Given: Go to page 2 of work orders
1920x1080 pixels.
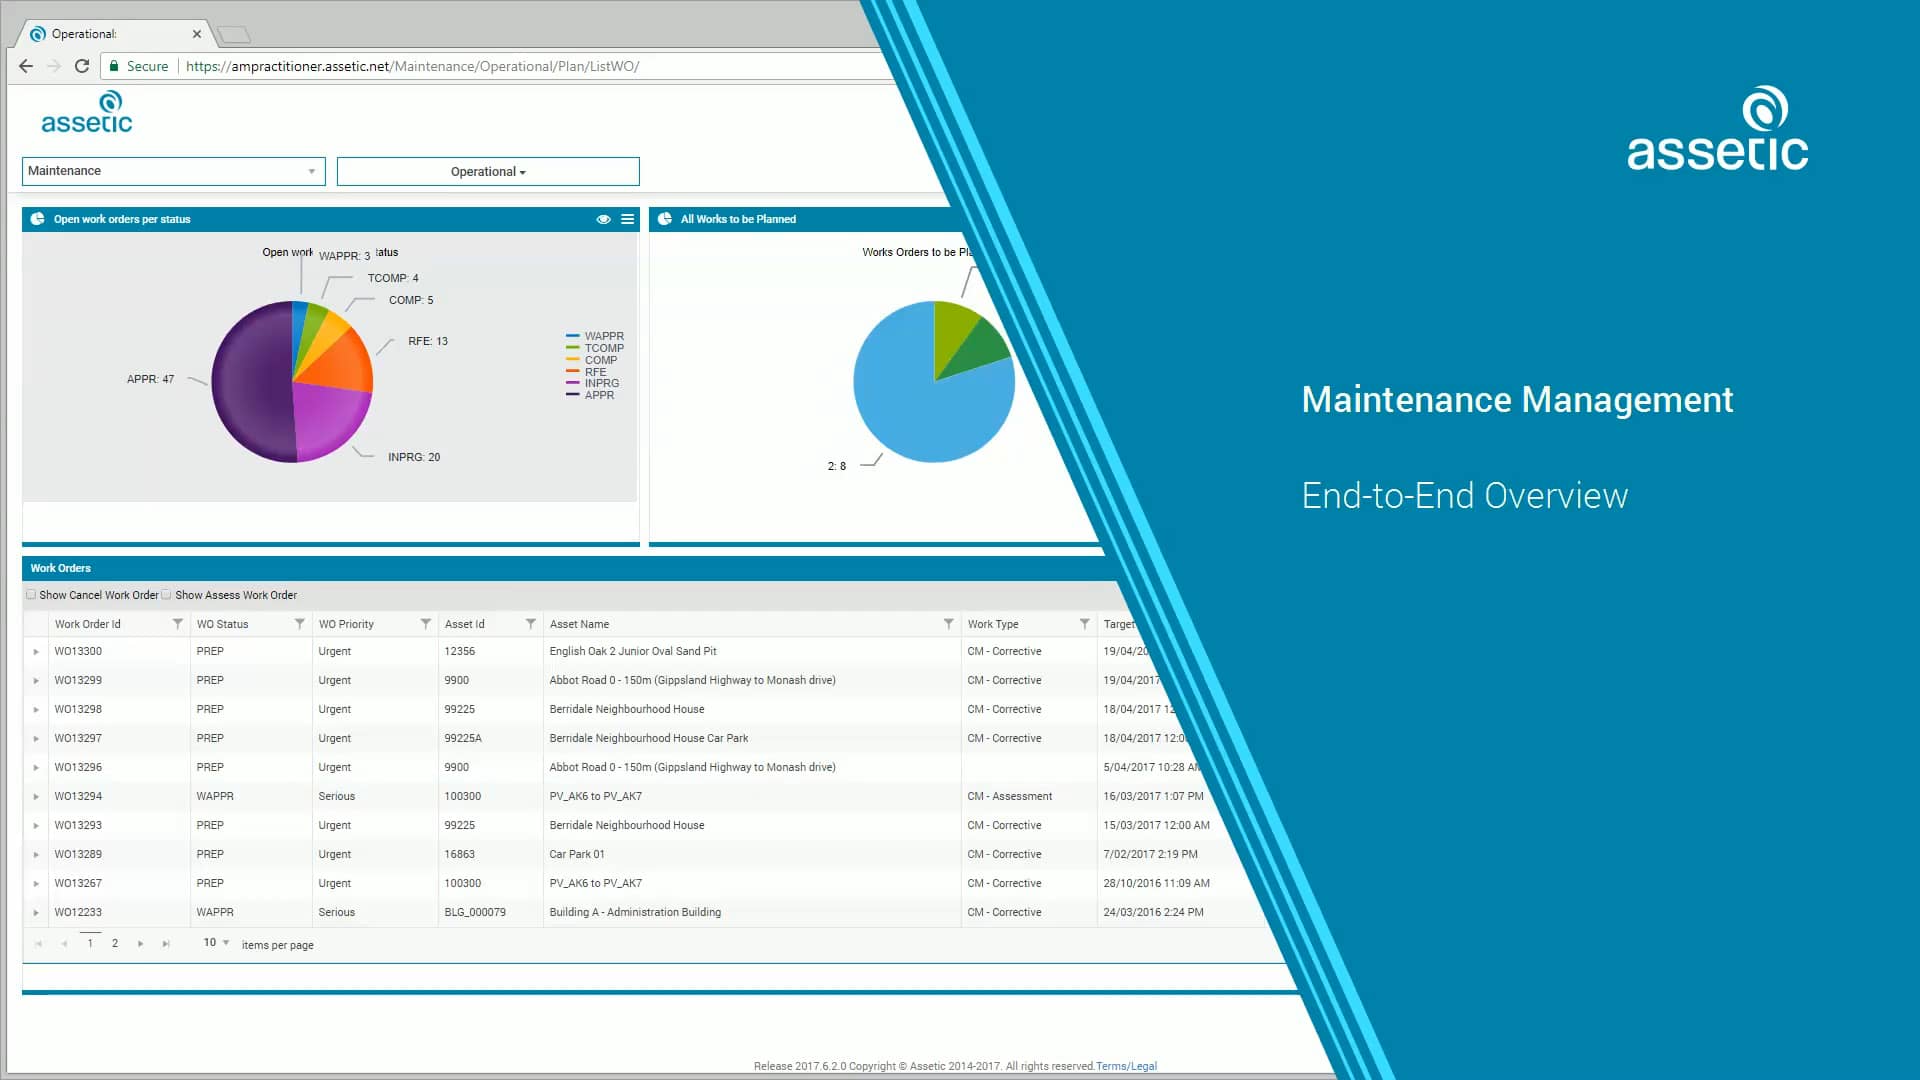Looking at the screenshot, I should click(114, 942).
